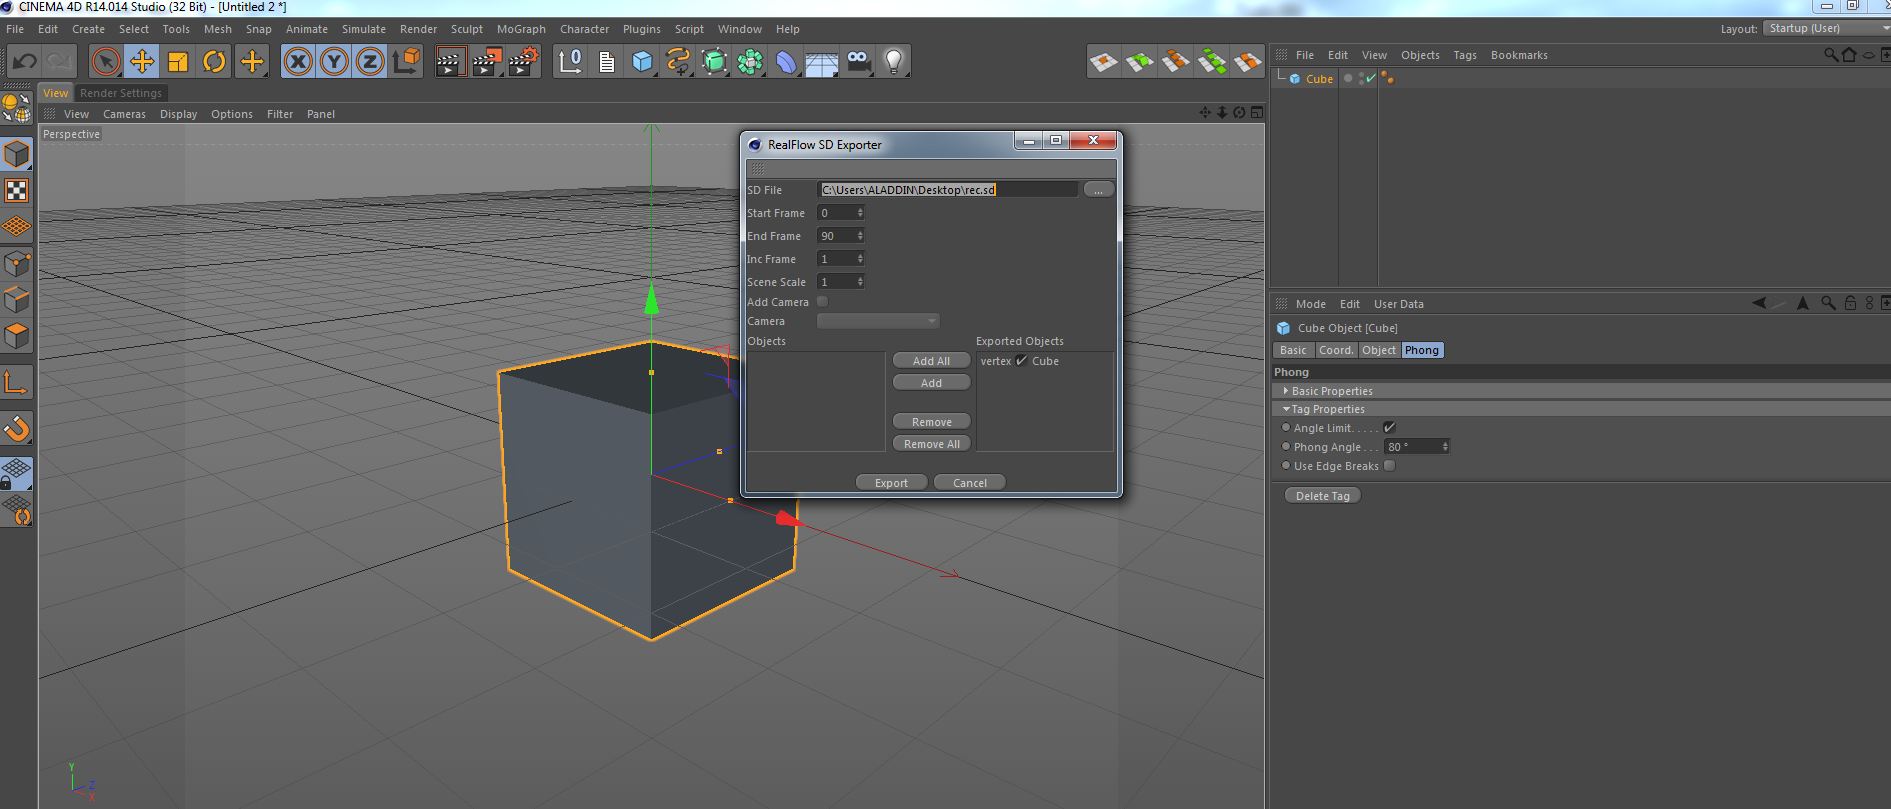1891x809 pixels.
Task: Click Cancel in RealFlow SD Exporter
Action: (970, 483)
